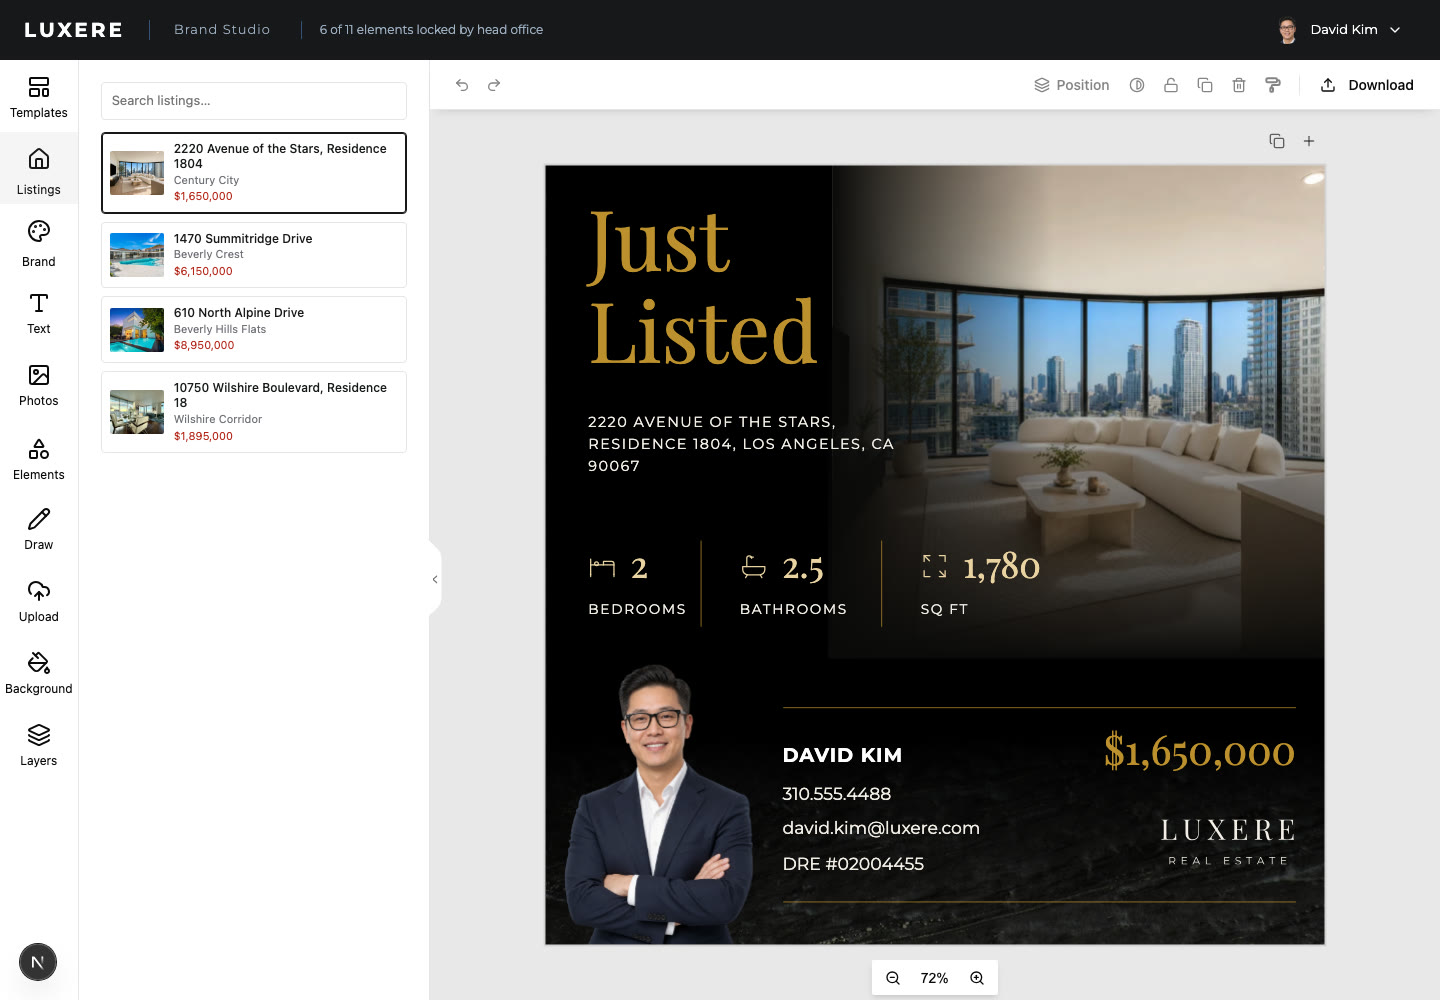The height and width of the screenshot is (1000, 1440).
Task: Select the 2.5 BATHROOMS stat on canvas
Action: click(x=793, y=584)
